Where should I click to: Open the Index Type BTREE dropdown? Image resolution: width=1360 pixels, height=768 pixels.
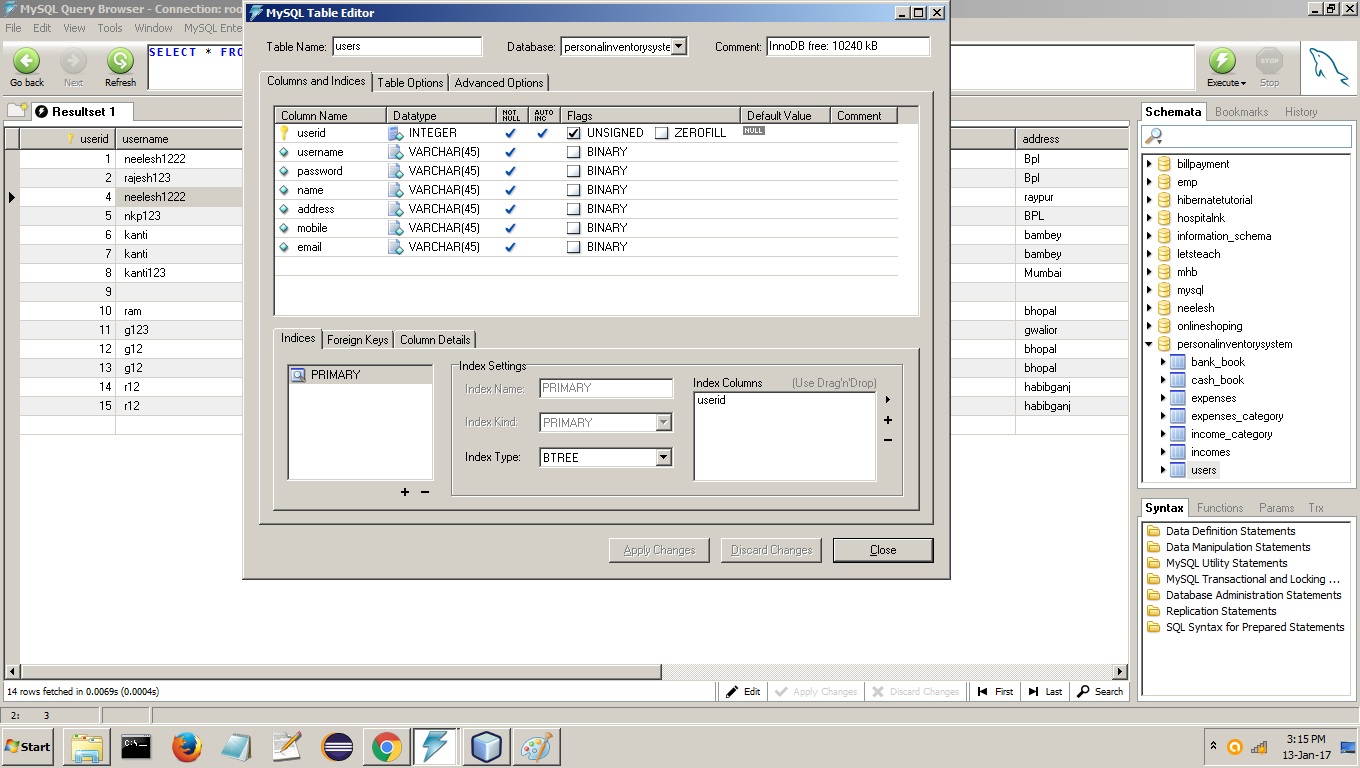click(663, 457)
